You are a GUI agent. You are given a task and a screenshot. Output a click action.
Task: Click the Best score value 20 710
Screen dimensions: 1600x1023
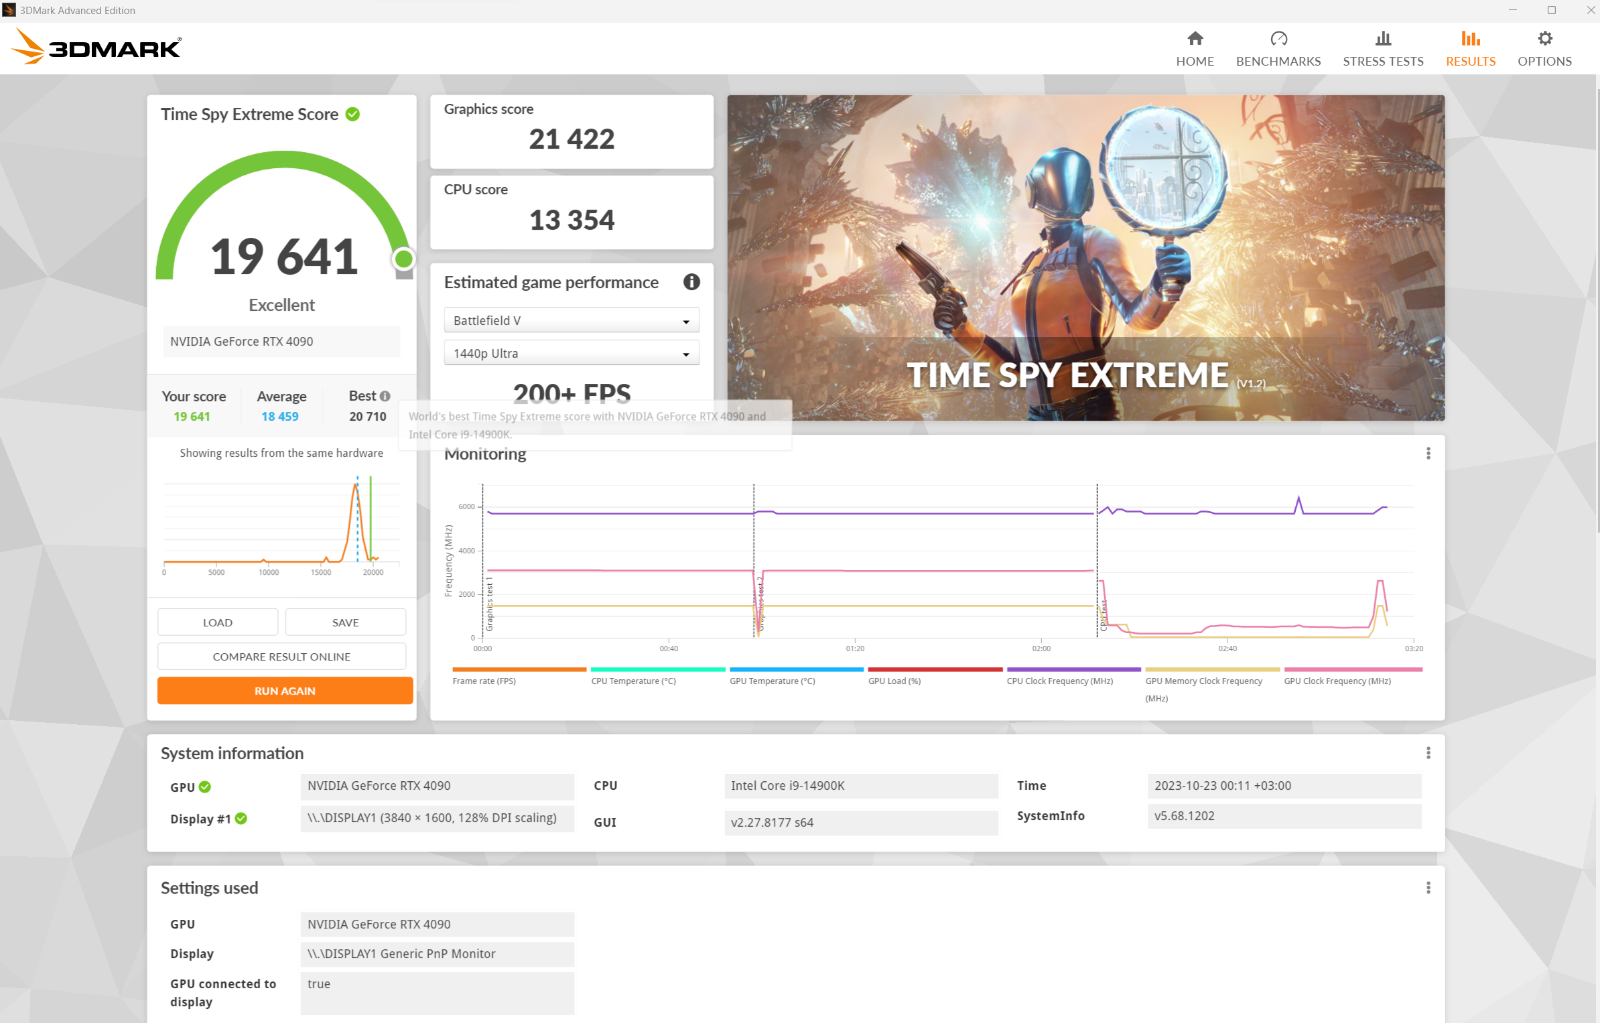click(x=367, y=417)
